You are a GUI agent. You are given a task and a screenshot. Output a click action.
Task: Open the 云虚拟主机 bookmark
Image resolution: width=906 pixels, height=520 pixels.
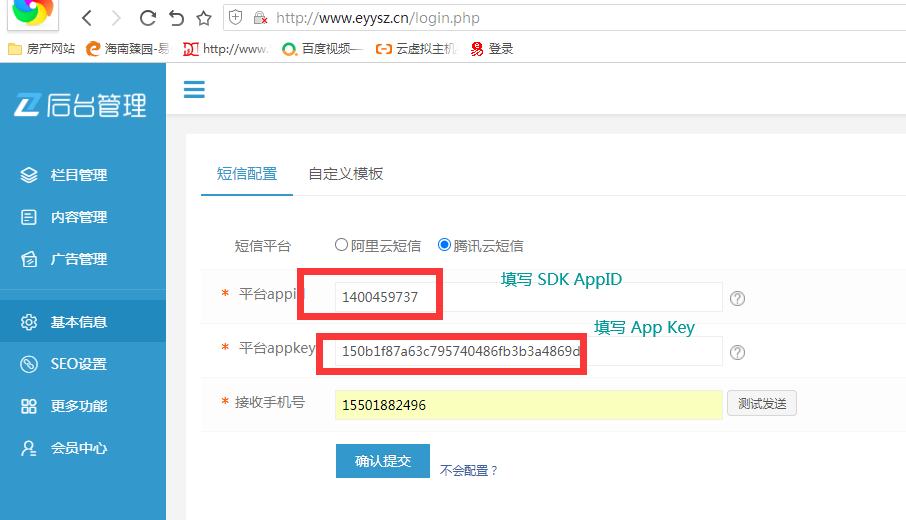[416, 49]
